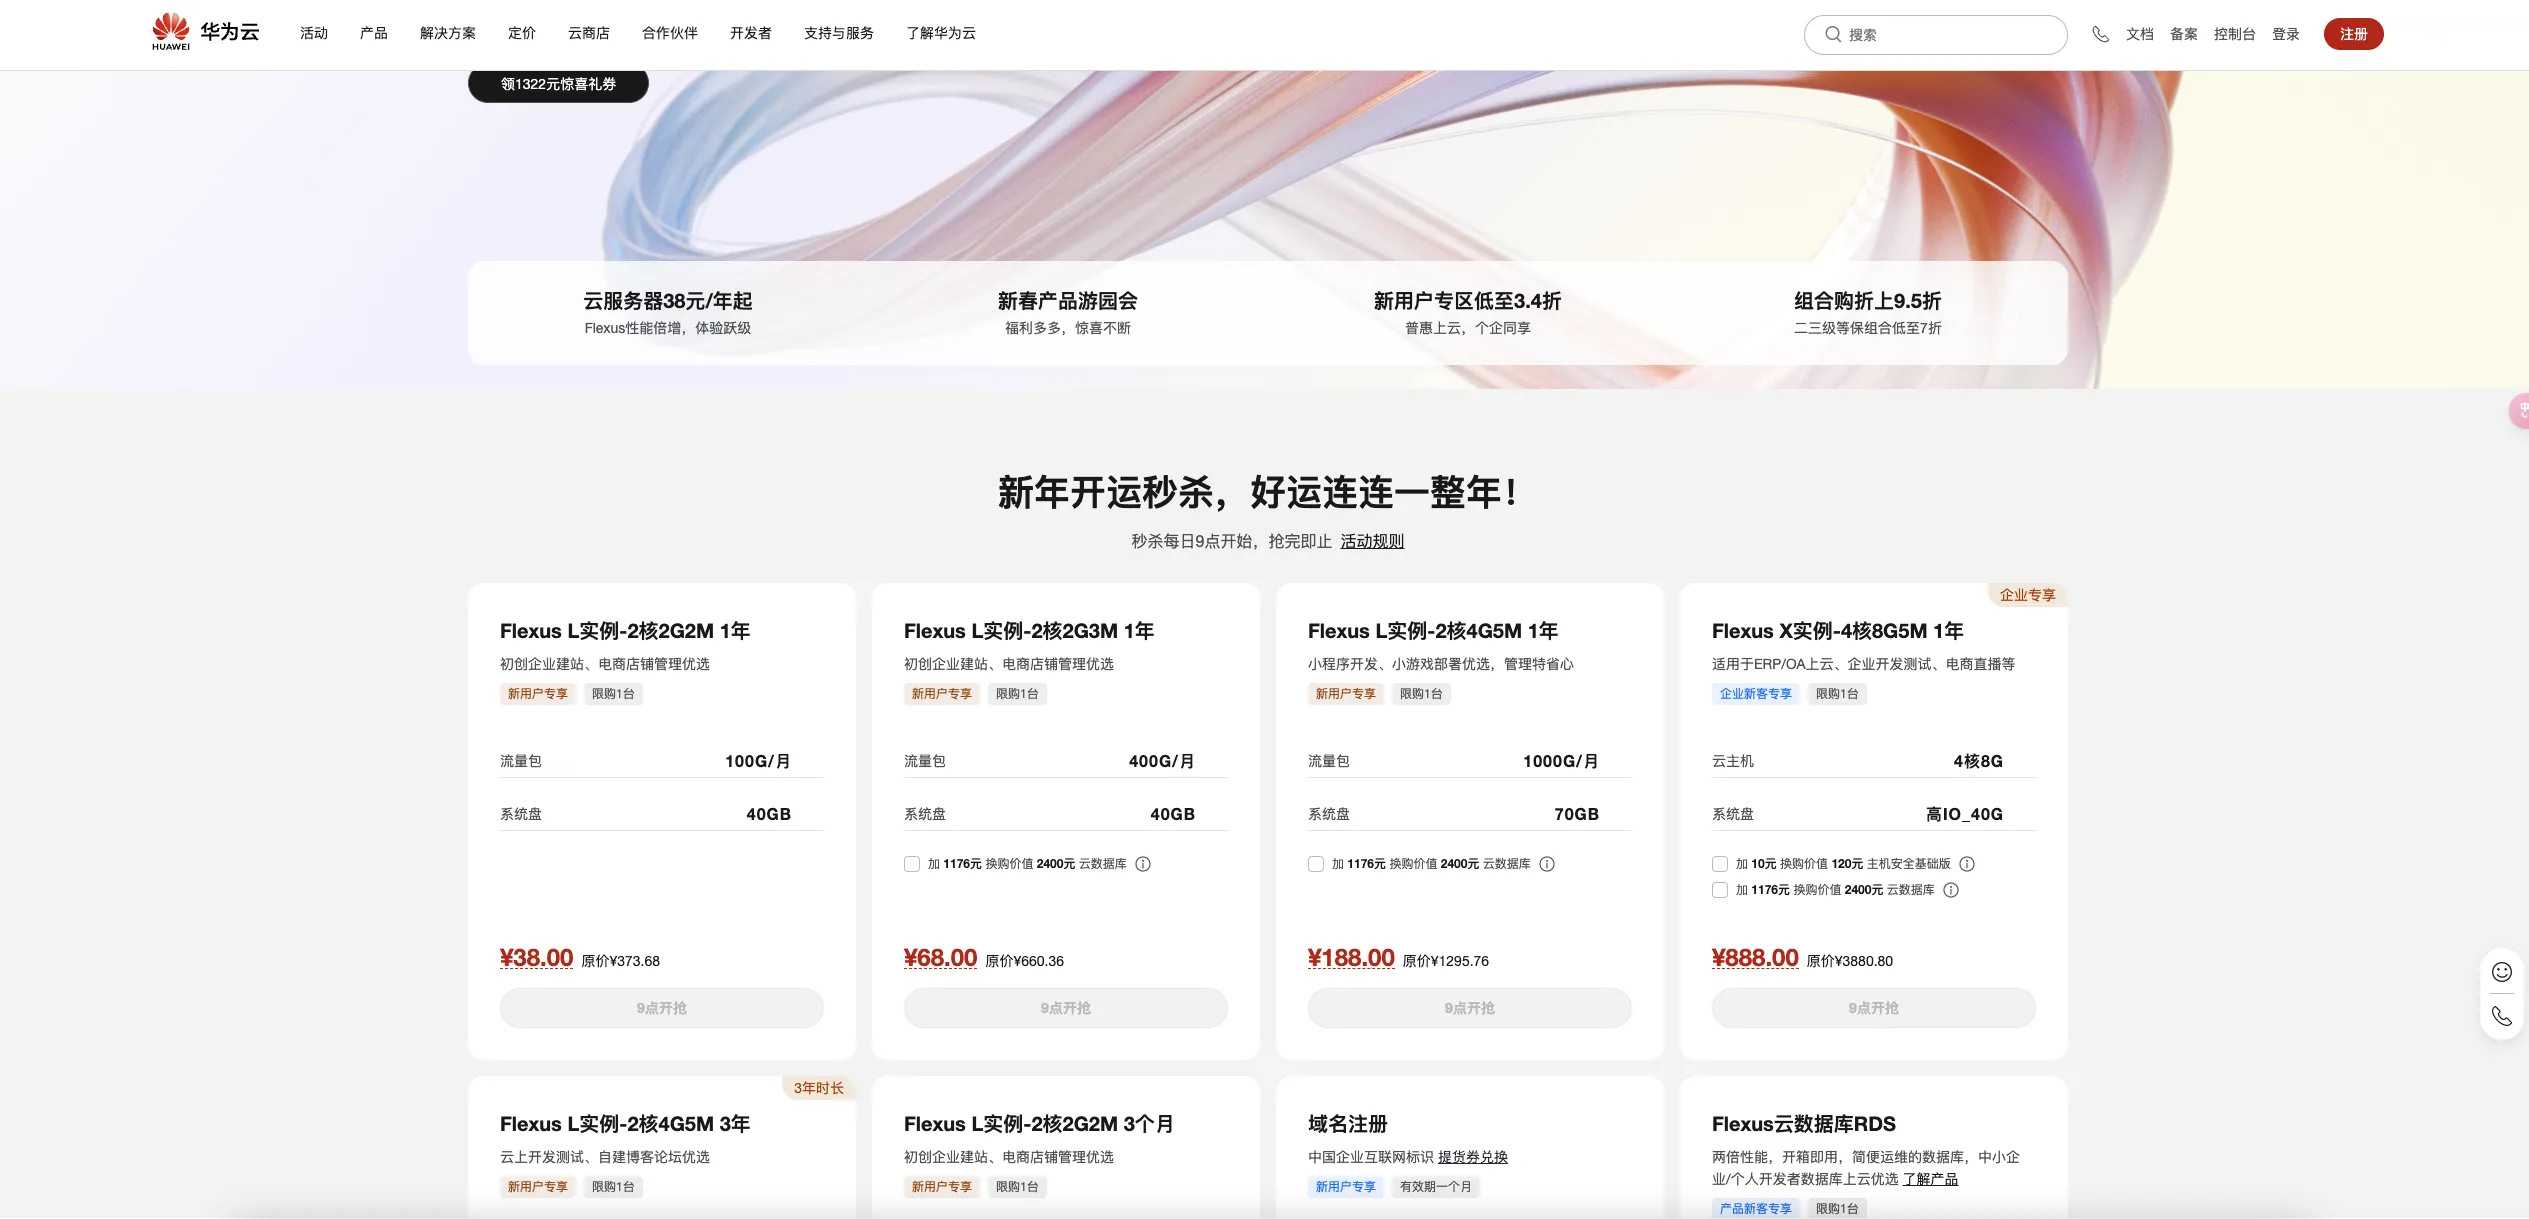Image resolution: width=2529 pixels, height=1219 pixels.
Task: Click the phone icon in top navigation
Action: pos(2100,34)
